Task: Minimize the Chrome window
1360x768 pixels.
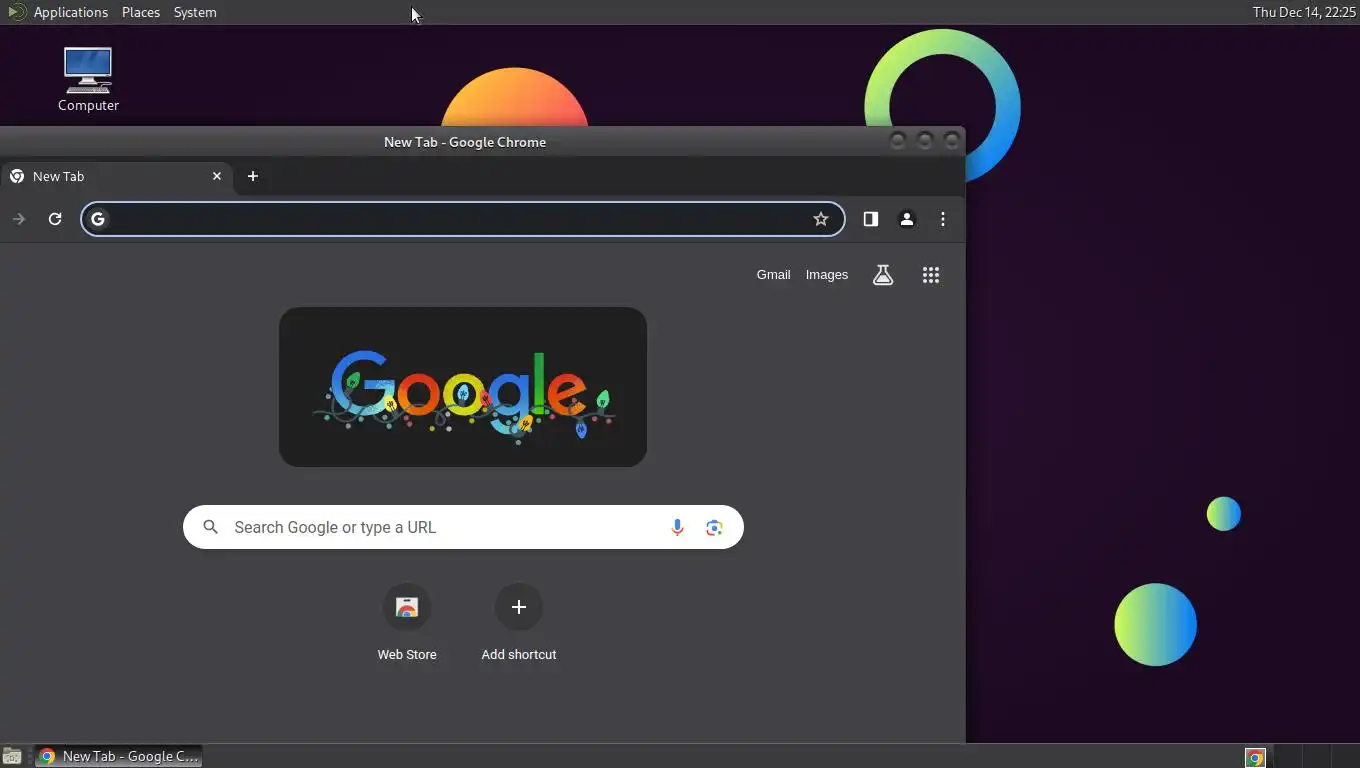Action: (897, 141)
